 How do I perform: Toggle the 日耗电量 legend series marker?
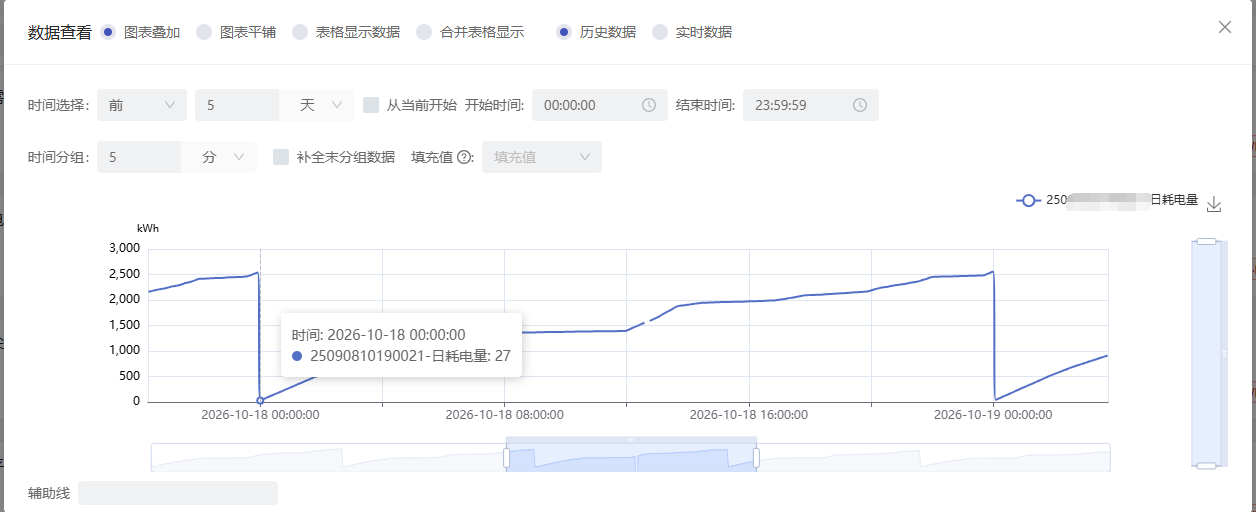point(1028,200)
